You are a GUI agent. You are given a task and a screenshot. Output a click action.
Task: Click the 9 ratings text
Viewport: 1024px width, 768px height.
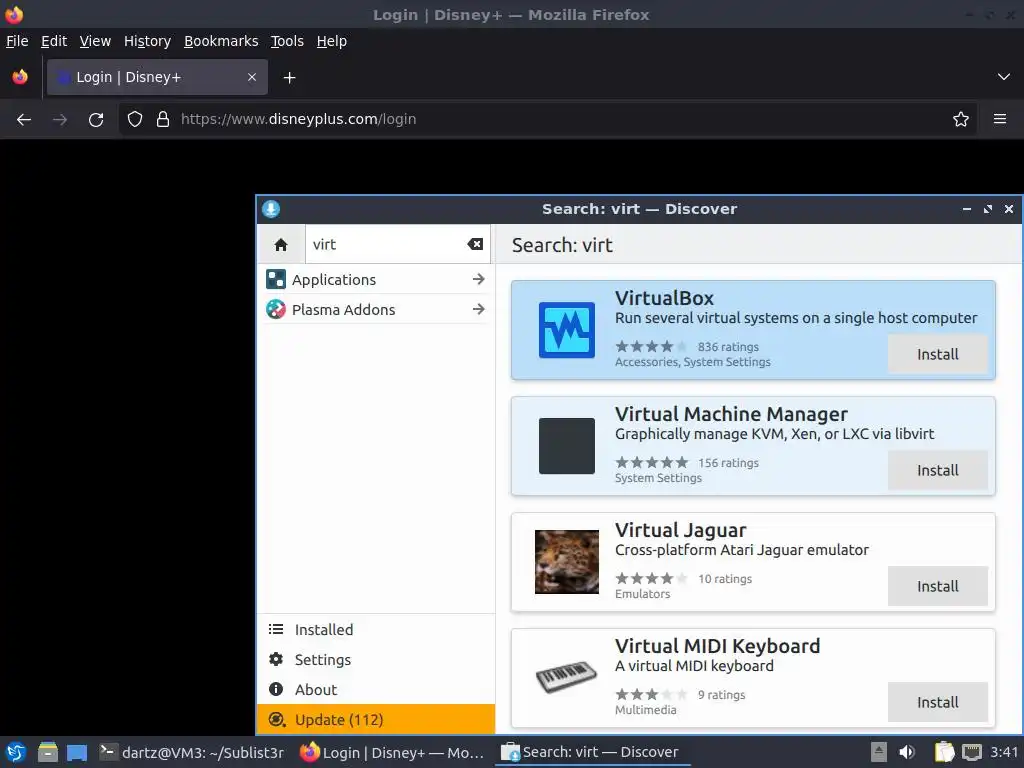tap(721, 695)
